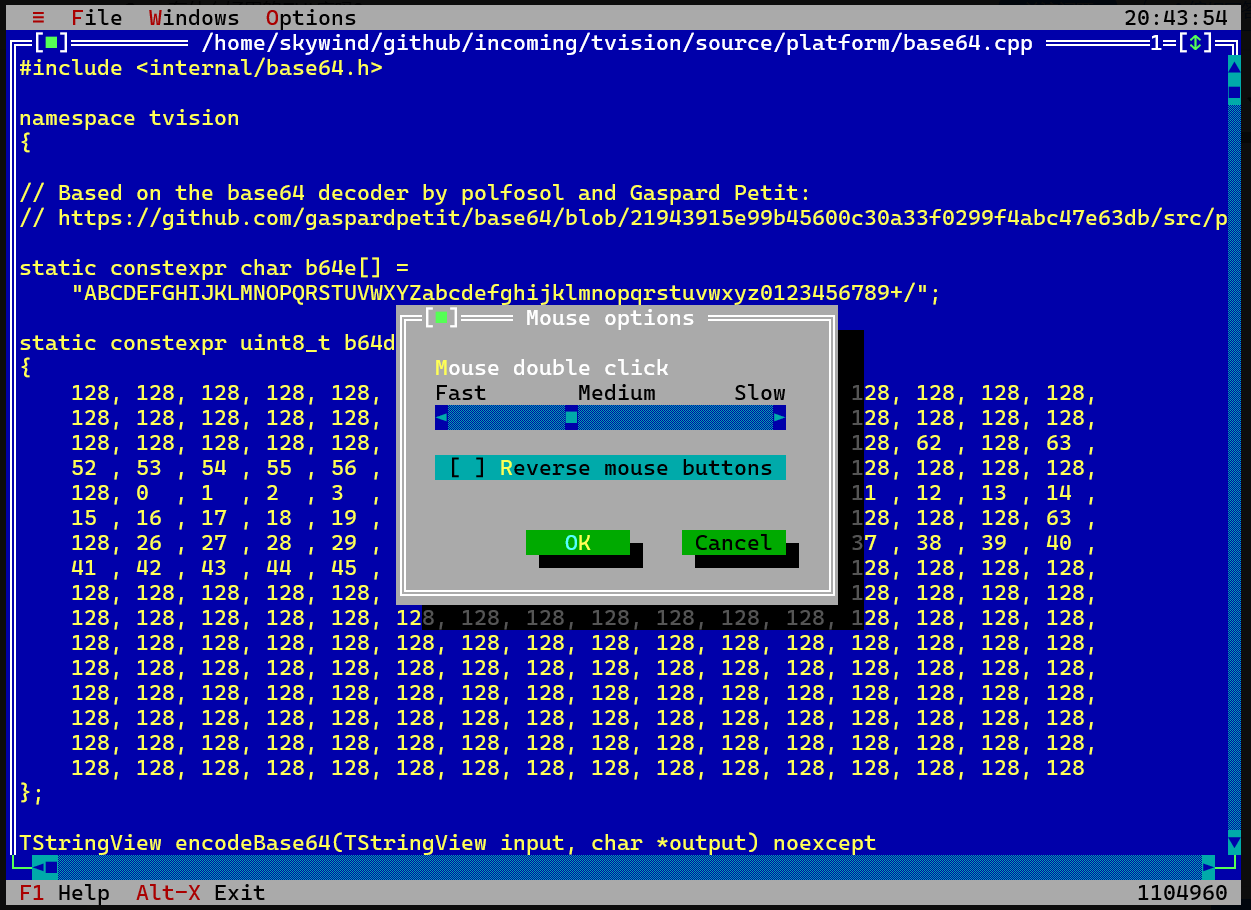Enable Reverse mouse buttons checkbox
This screenshot has height=910, width=1251.
(x=467, y=468)
